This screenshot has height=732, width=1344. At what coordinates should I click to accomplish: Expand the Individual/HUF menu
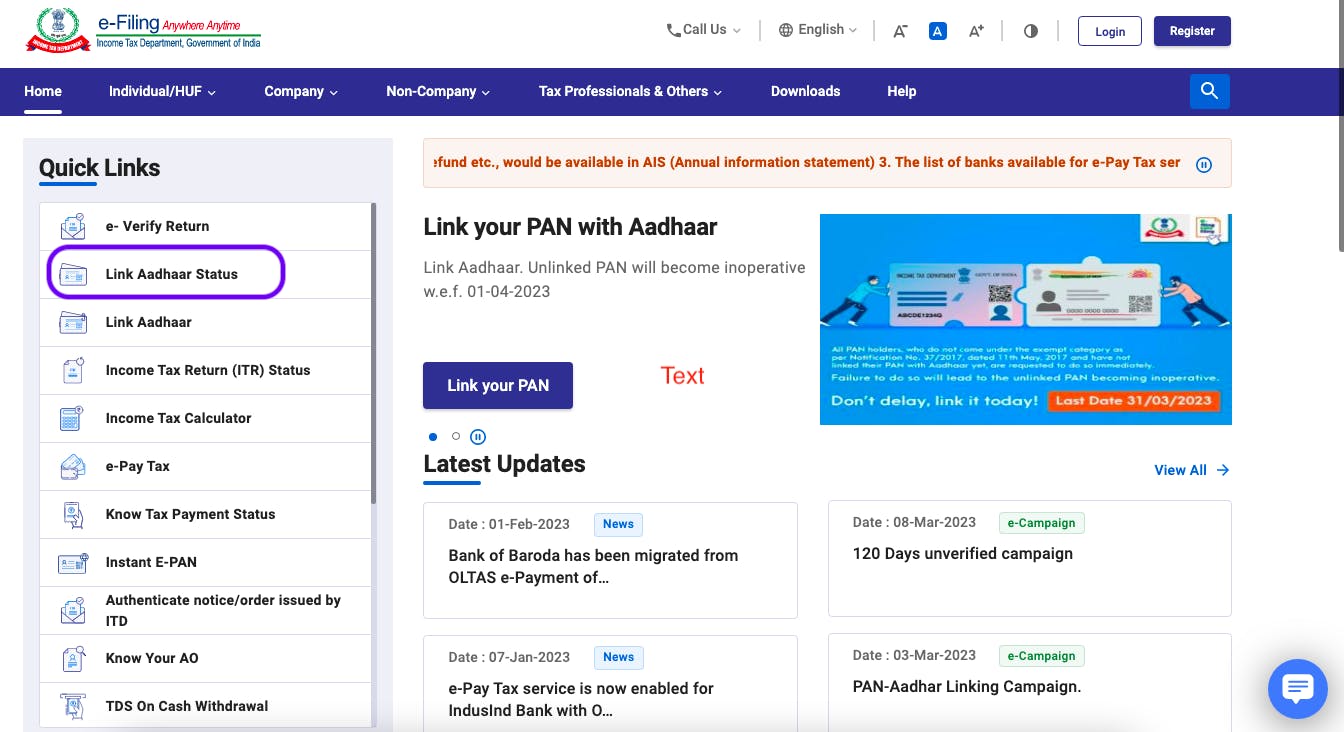(x=163, y=91)
